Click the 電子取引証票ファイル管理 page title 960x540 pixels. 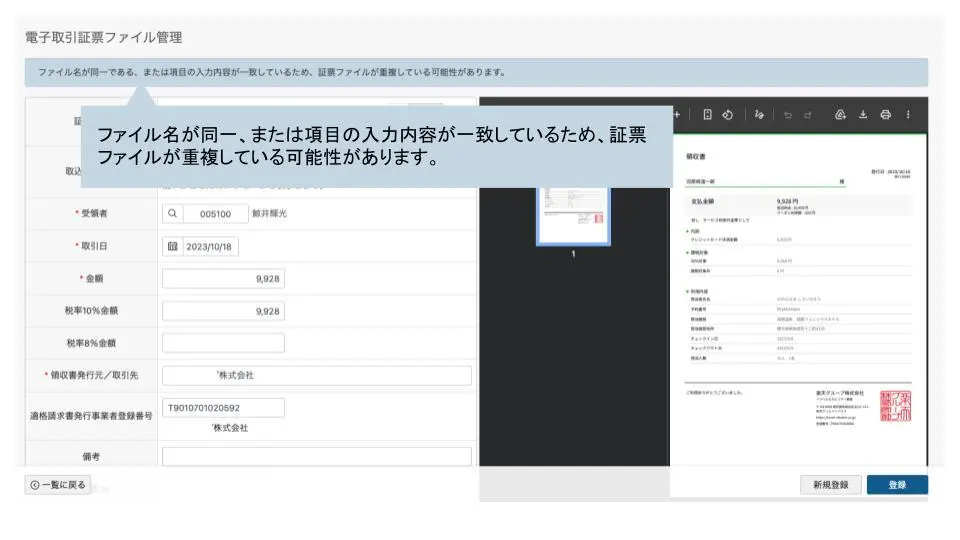pos(103,37)
